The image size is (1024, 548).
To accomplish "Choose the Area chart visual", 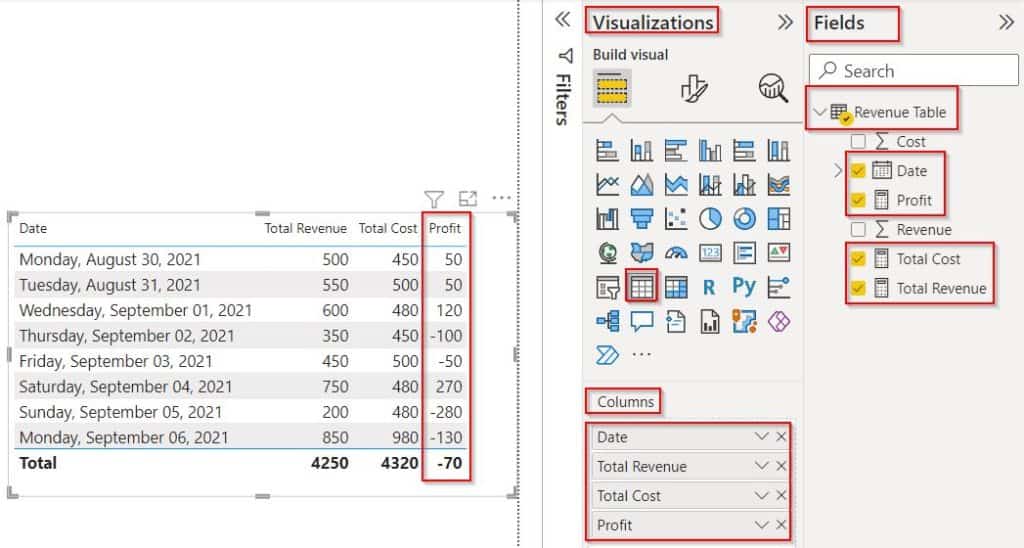I will point(641,185).
